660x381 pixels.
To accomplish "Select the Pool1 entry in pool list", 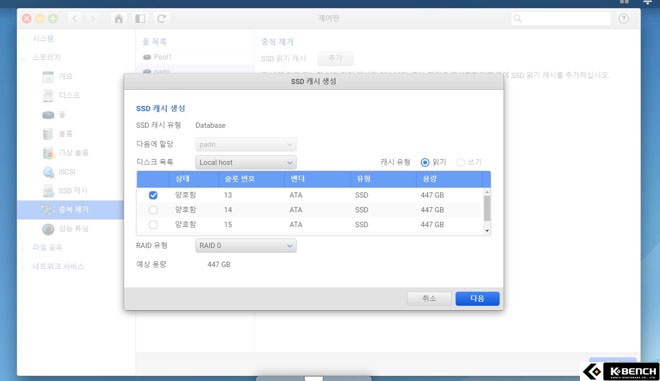I will pyautogui.click(x=194, y=57).
